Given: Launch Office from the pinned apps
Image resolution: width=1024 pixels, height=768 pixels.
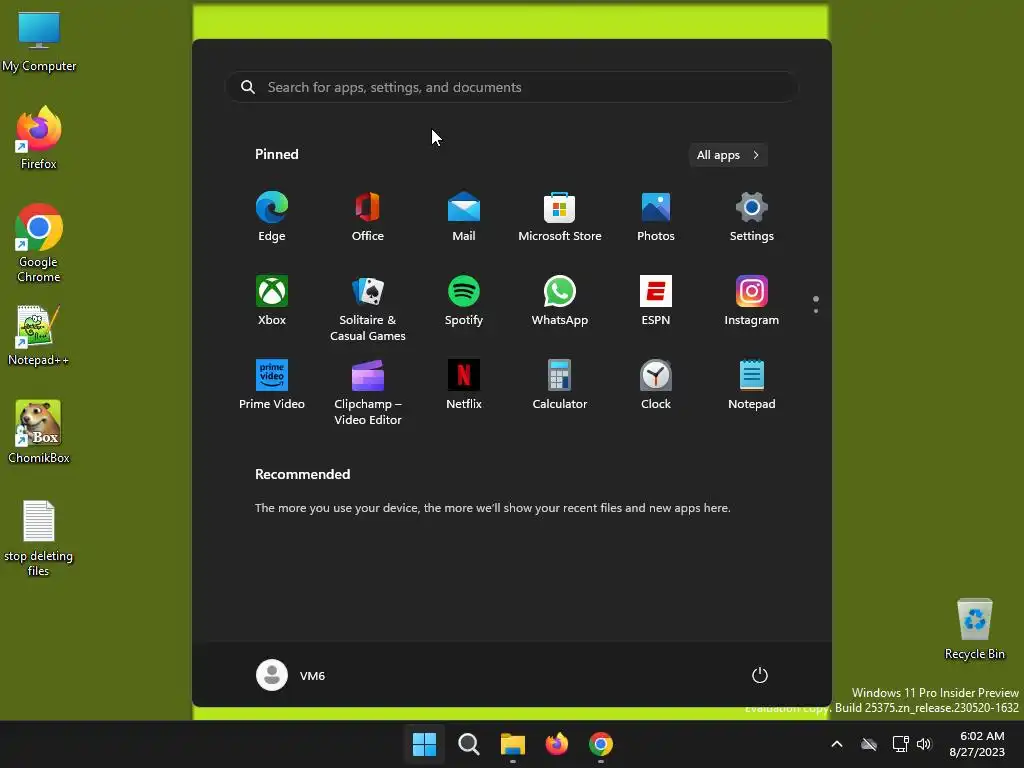Looking at the screenshot, I should tap(368, 216).
